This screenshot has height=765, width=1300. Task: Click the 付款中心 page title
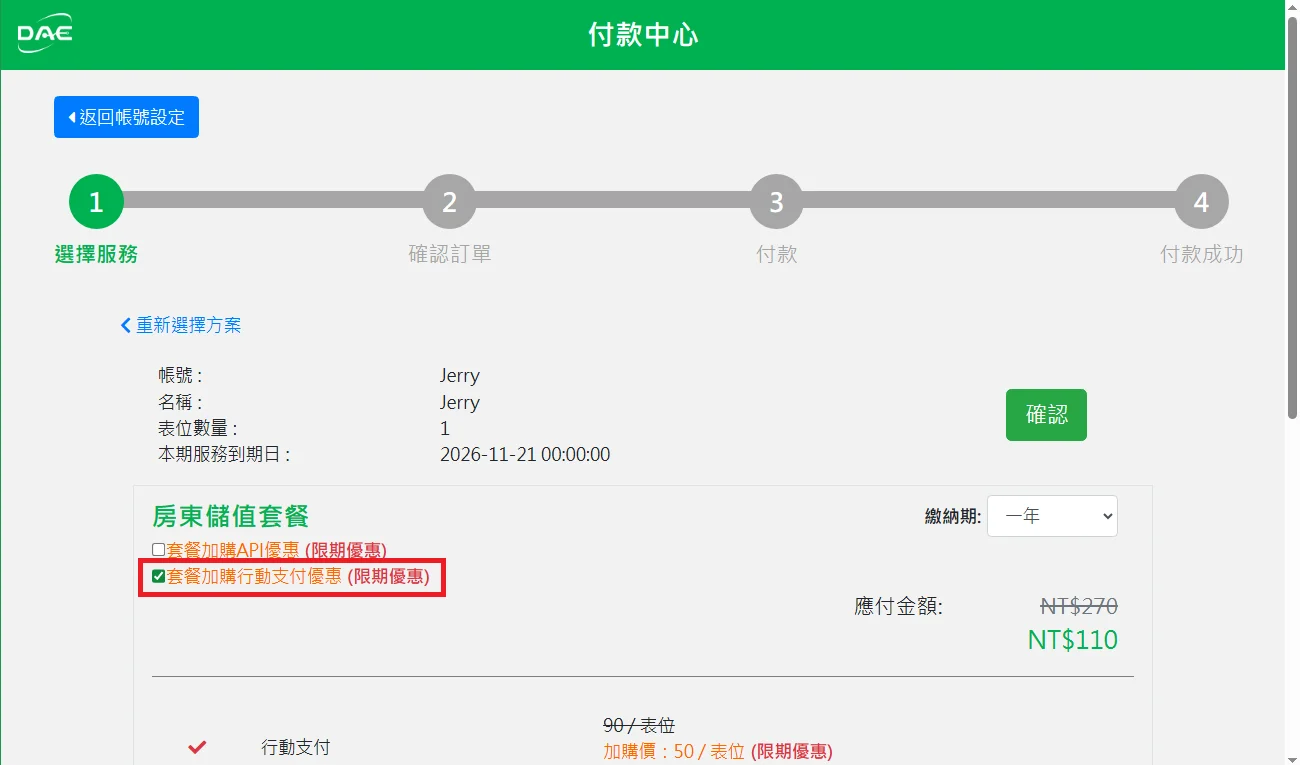(642, 35)
